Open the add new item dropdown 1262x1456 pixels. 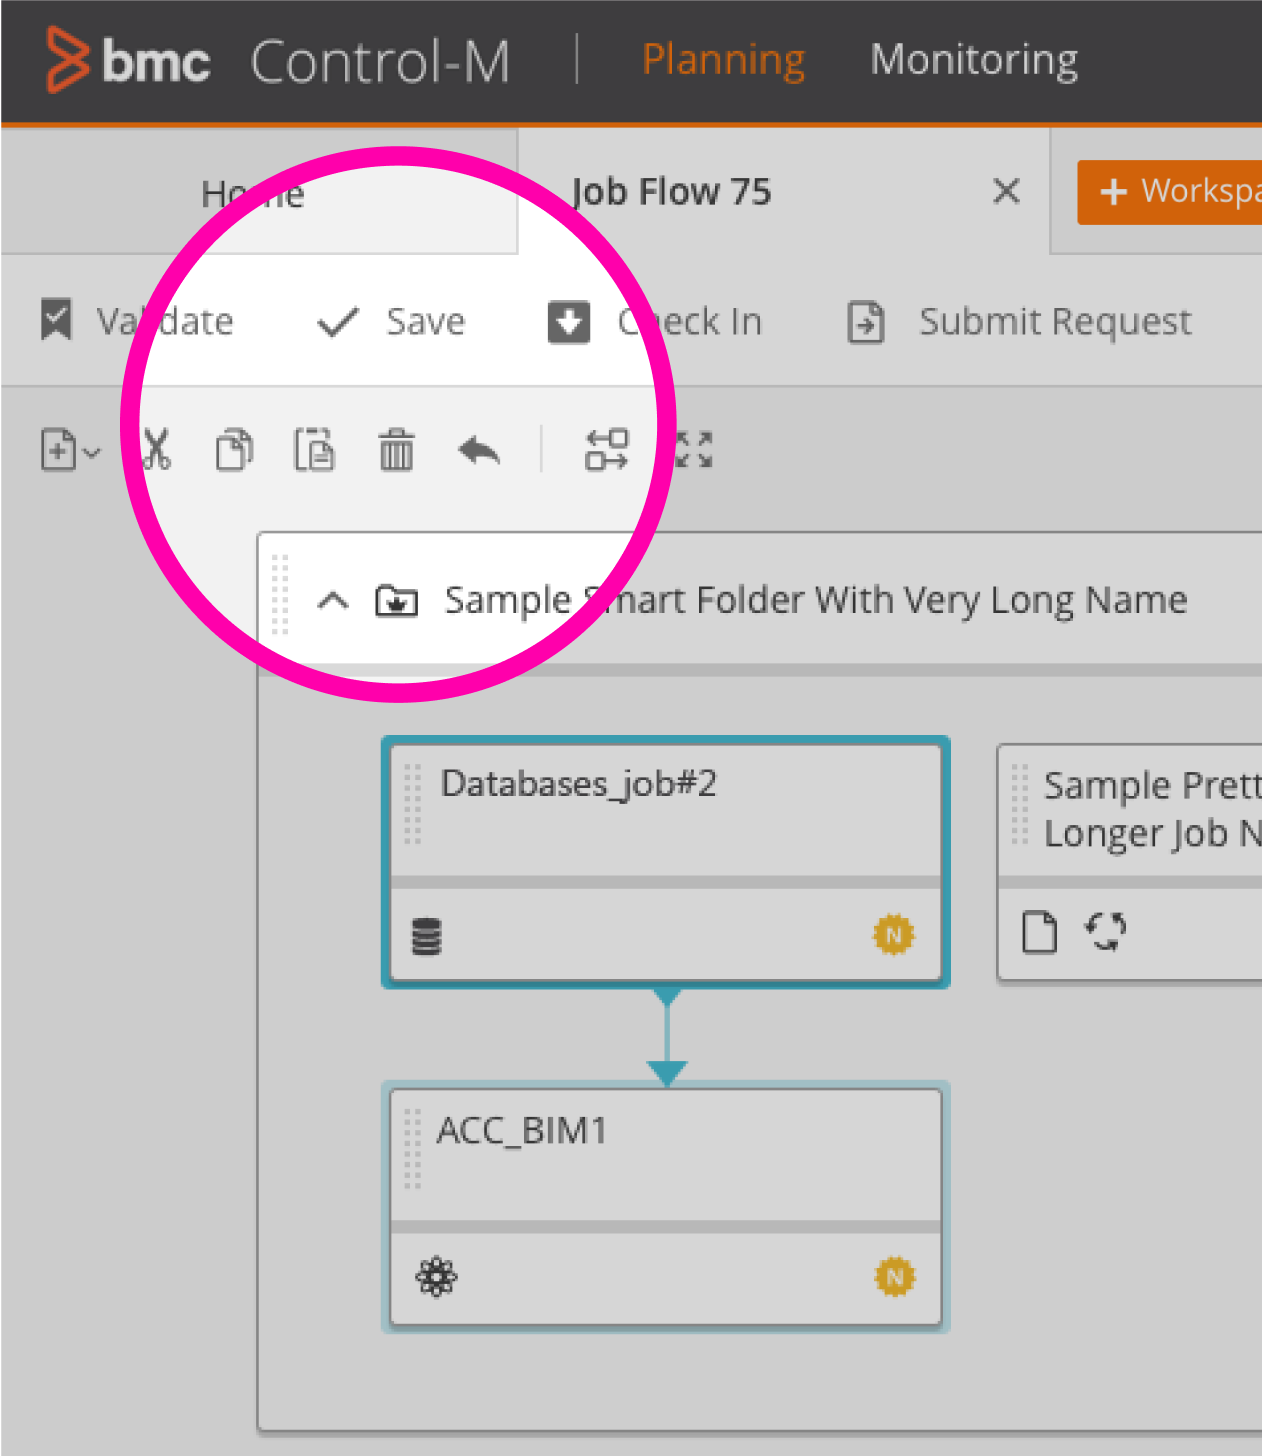[x=70, y=450]
